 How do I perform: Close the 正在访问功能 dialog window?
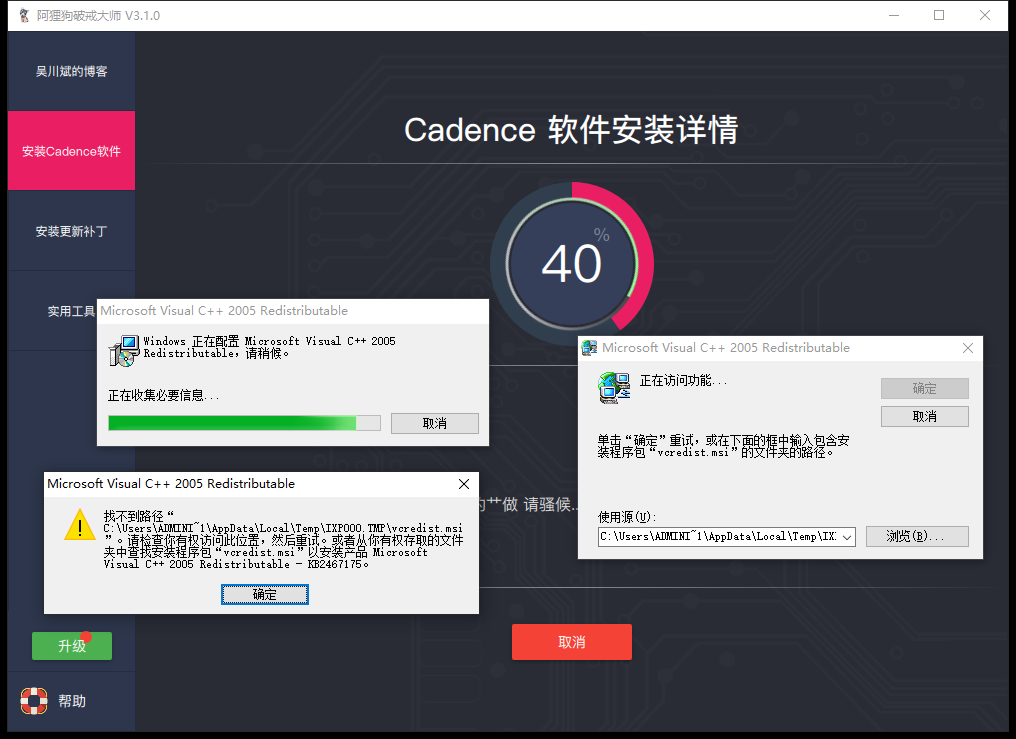(x=968, y=348)
